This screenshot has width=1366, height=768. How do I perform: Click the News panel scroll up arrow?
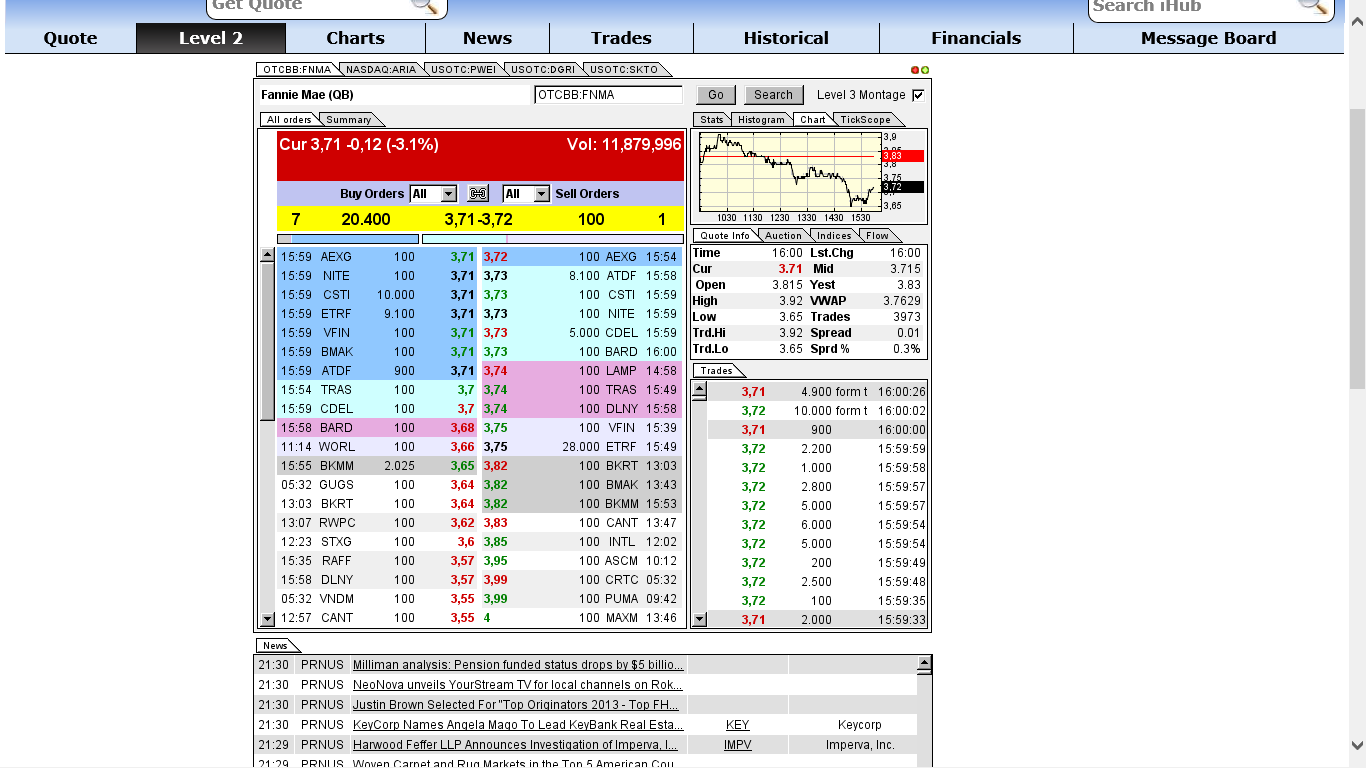[924, 662]
